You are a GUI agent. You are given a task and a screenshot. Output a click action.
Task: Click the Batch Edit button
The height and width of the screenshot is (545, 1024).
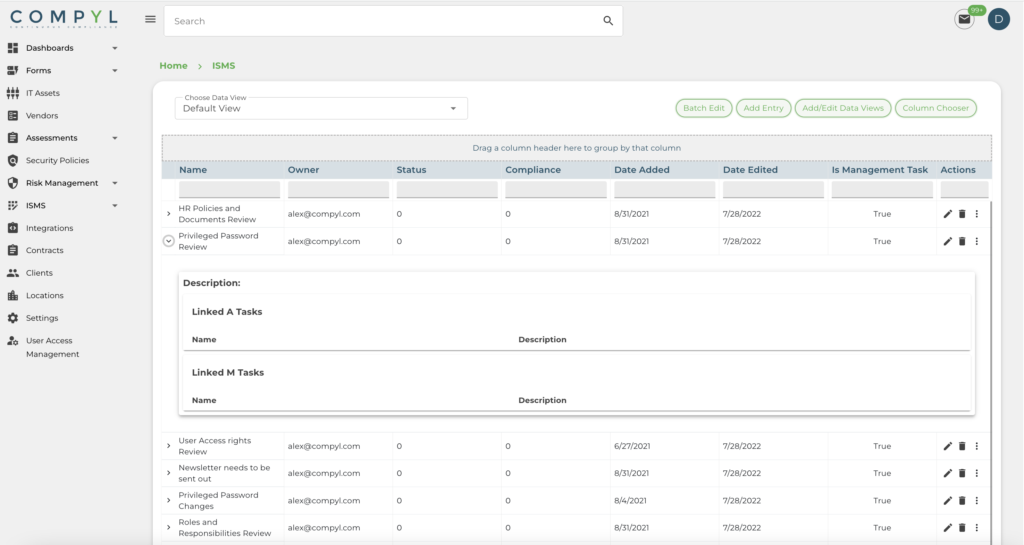click(x=703, y=108)
